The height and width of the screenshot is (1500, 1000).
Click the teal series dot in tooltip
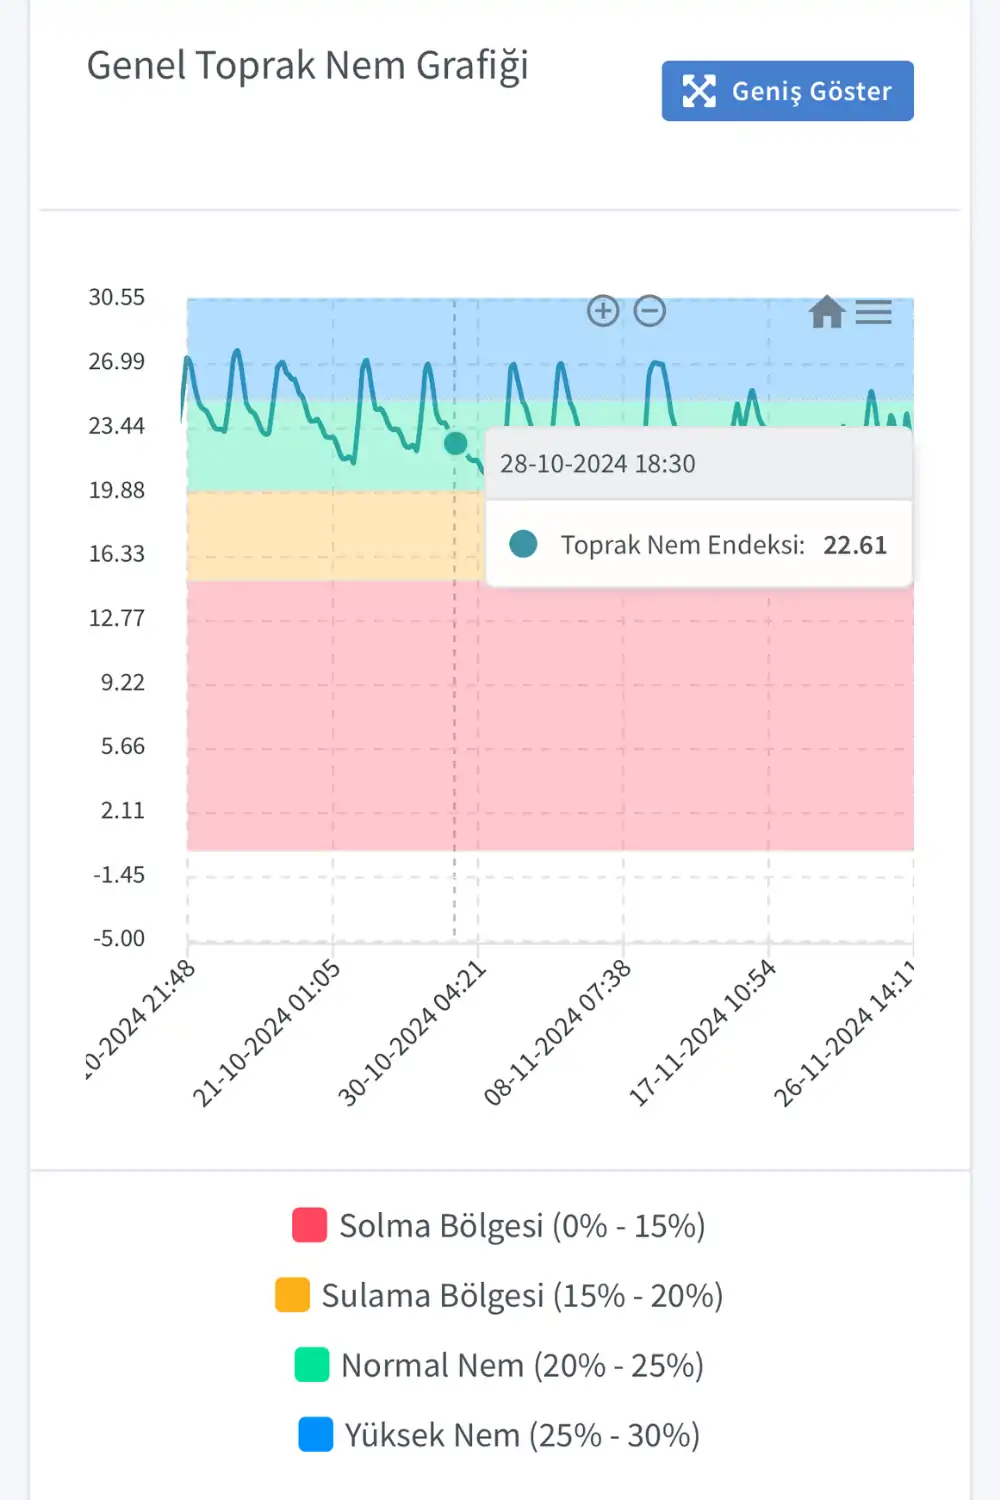(x=523, y=544)
